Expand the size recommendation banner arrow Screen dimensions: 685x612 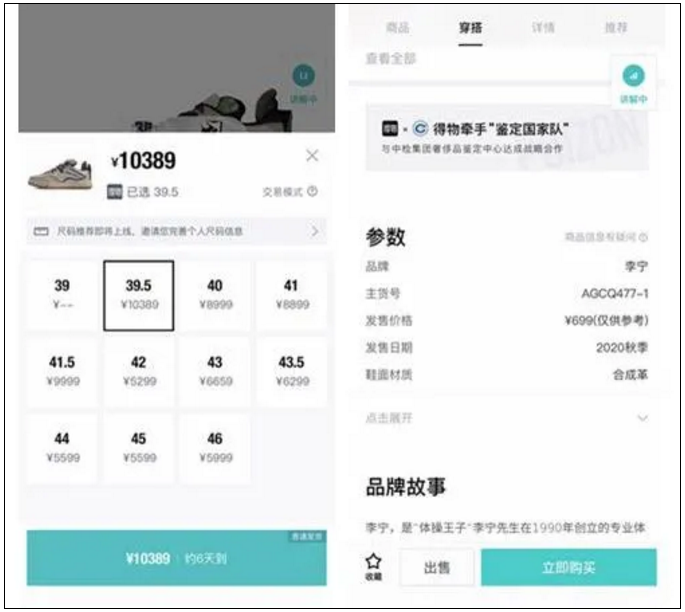(x=315, y=231)
